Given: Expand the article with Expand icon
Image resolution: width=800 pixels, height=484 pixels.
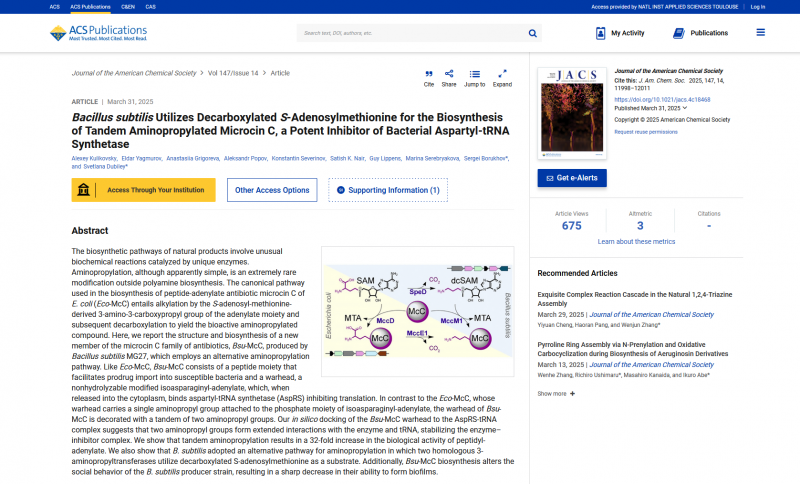Looking at the screenshot, I should 502,73.
